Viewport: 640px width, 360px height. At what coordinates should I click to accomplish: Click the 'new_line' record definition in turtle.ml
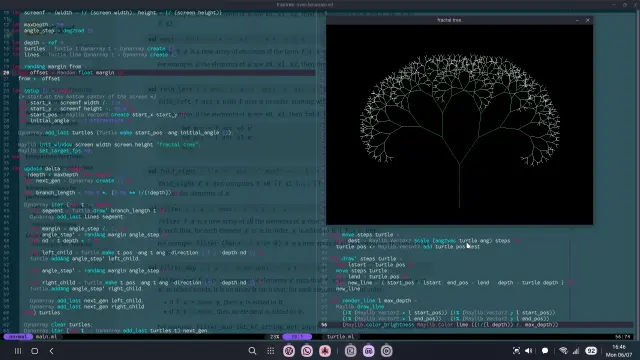tap(455, 282)
